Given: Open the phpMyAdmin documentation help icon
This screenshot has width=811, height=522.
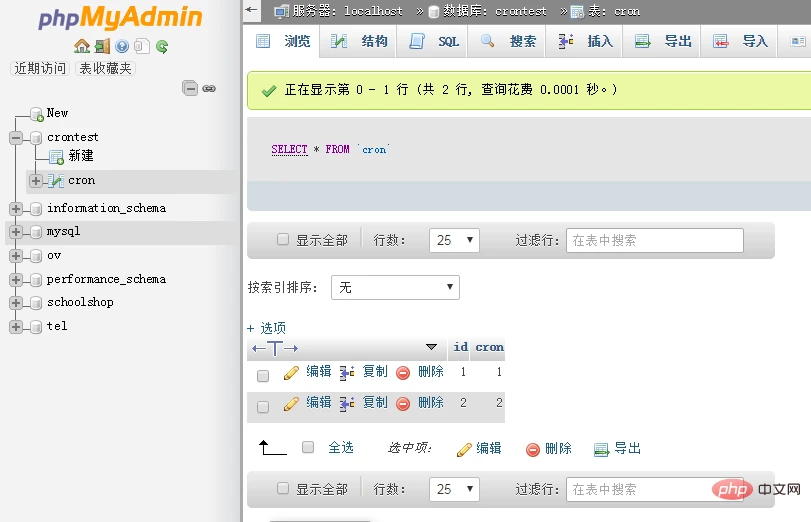Looking at the screenshot, I should click(x=122, y=46).
